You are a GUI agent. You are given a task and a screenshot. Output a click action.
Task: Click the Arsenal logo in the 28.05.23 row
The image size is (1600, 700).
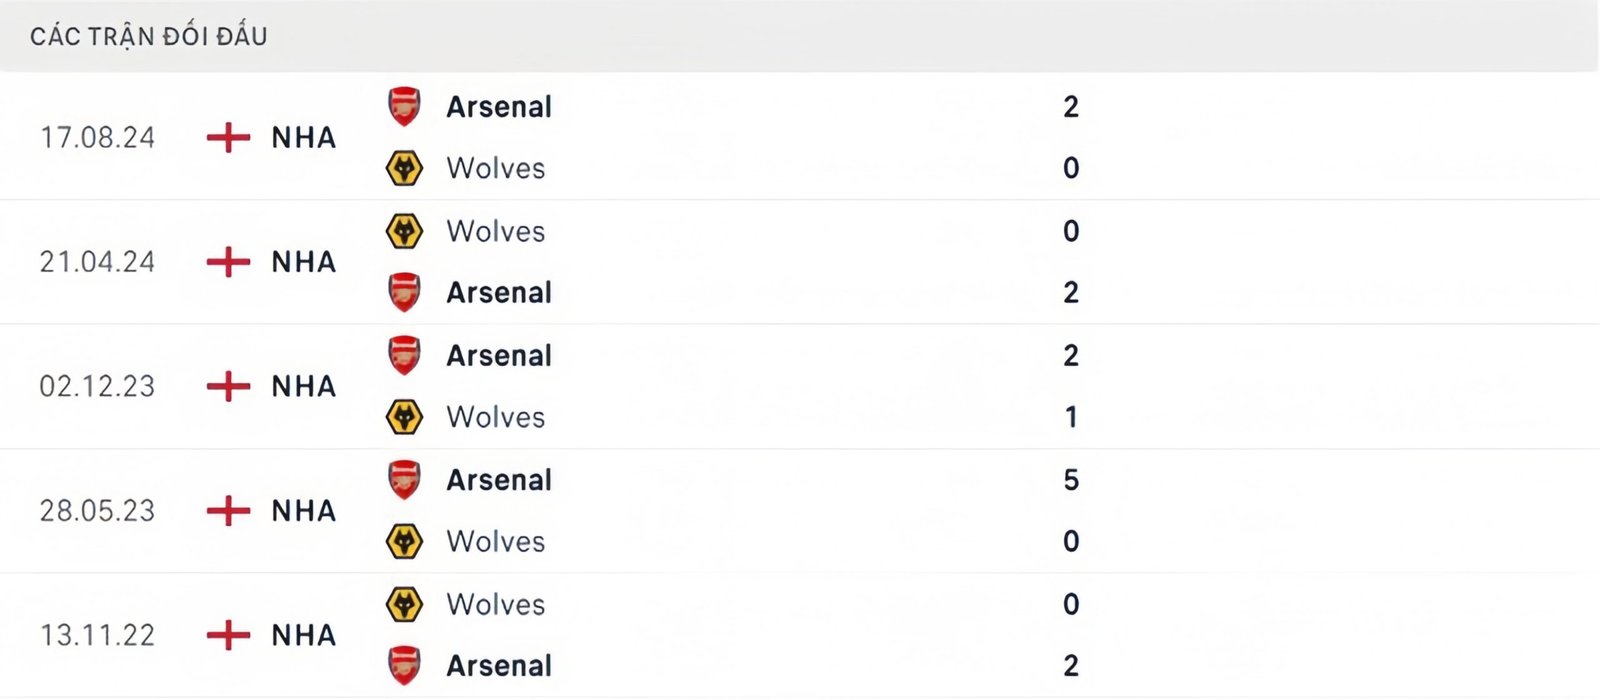404,480
